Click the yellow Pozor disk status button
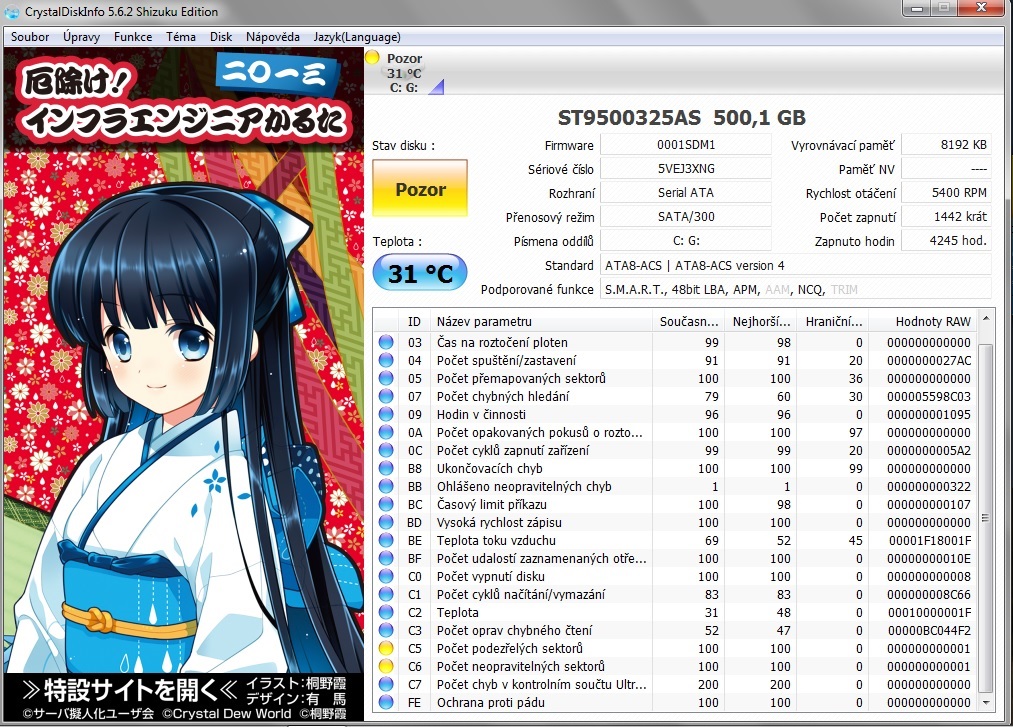This screenshot has height=727, width=1013. coord(420,189)
